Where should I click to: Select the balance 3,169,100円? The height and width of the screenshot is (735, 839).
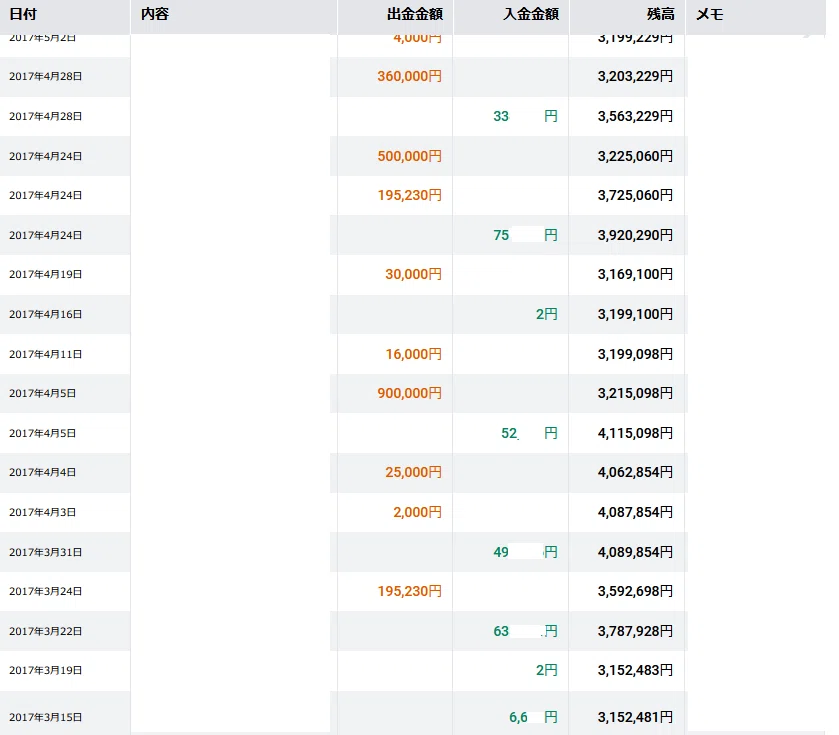(635, 274)
